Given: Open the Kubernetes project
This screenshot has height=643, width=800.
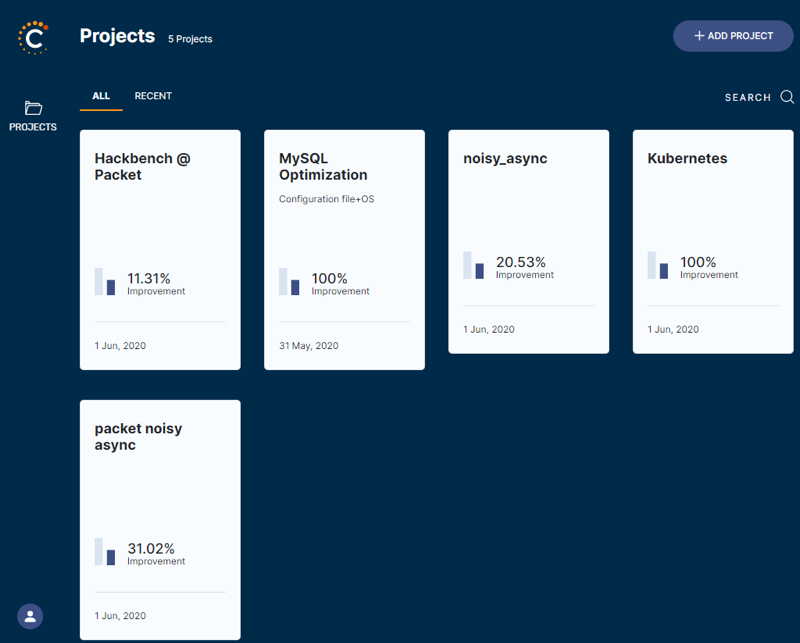Looking at the screenshot, I should pyautogui.click(x=713, y=241).
